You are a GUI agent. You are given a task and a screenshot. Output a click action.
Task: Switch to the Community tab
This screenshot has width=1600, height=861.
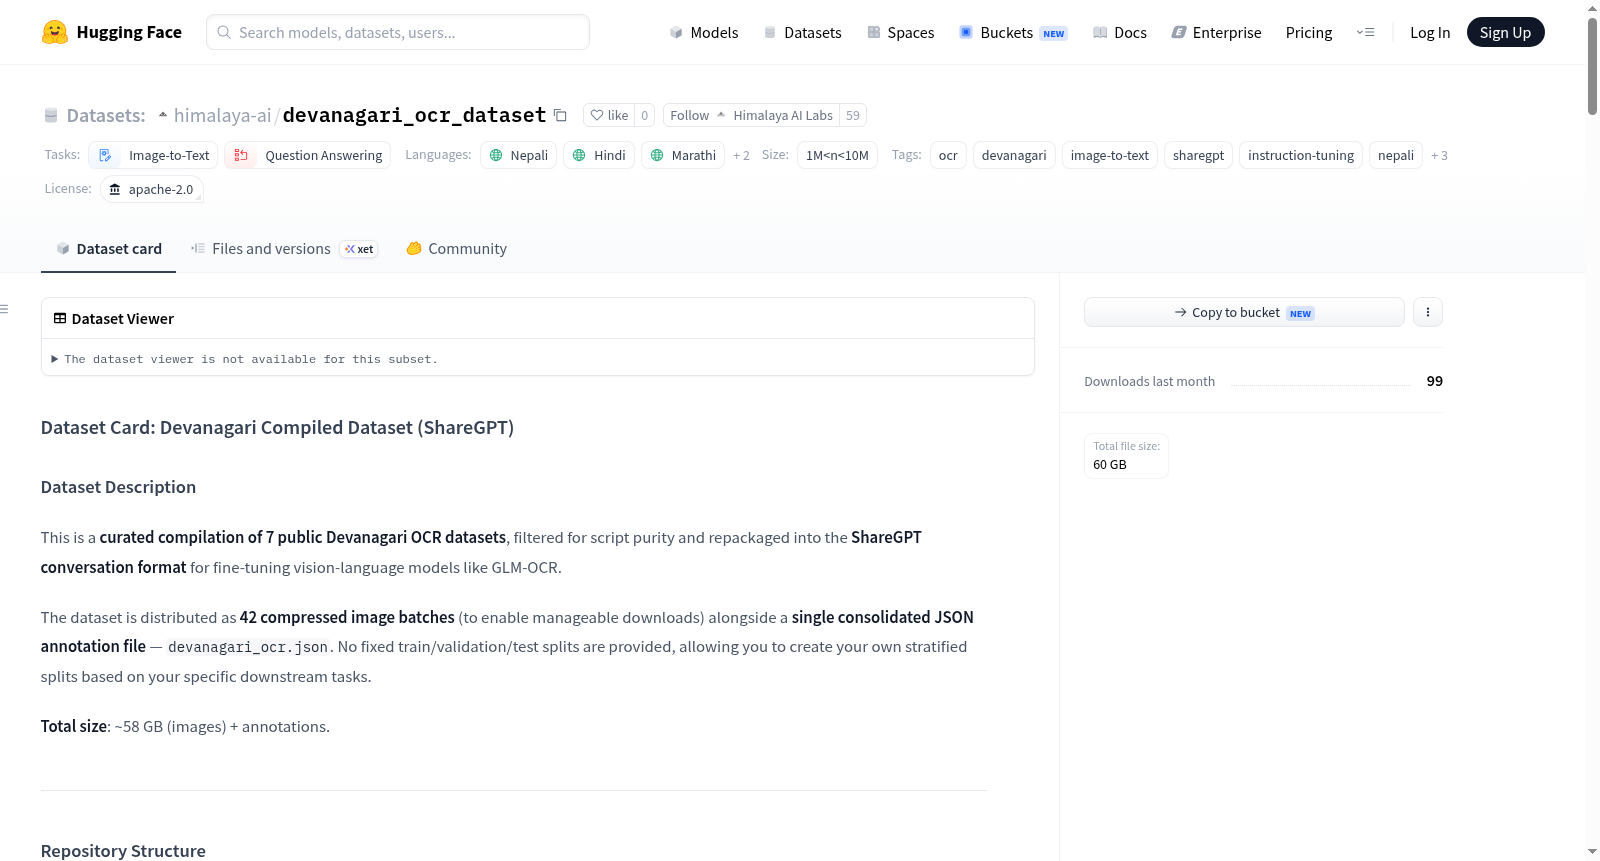tap(456, 249)
